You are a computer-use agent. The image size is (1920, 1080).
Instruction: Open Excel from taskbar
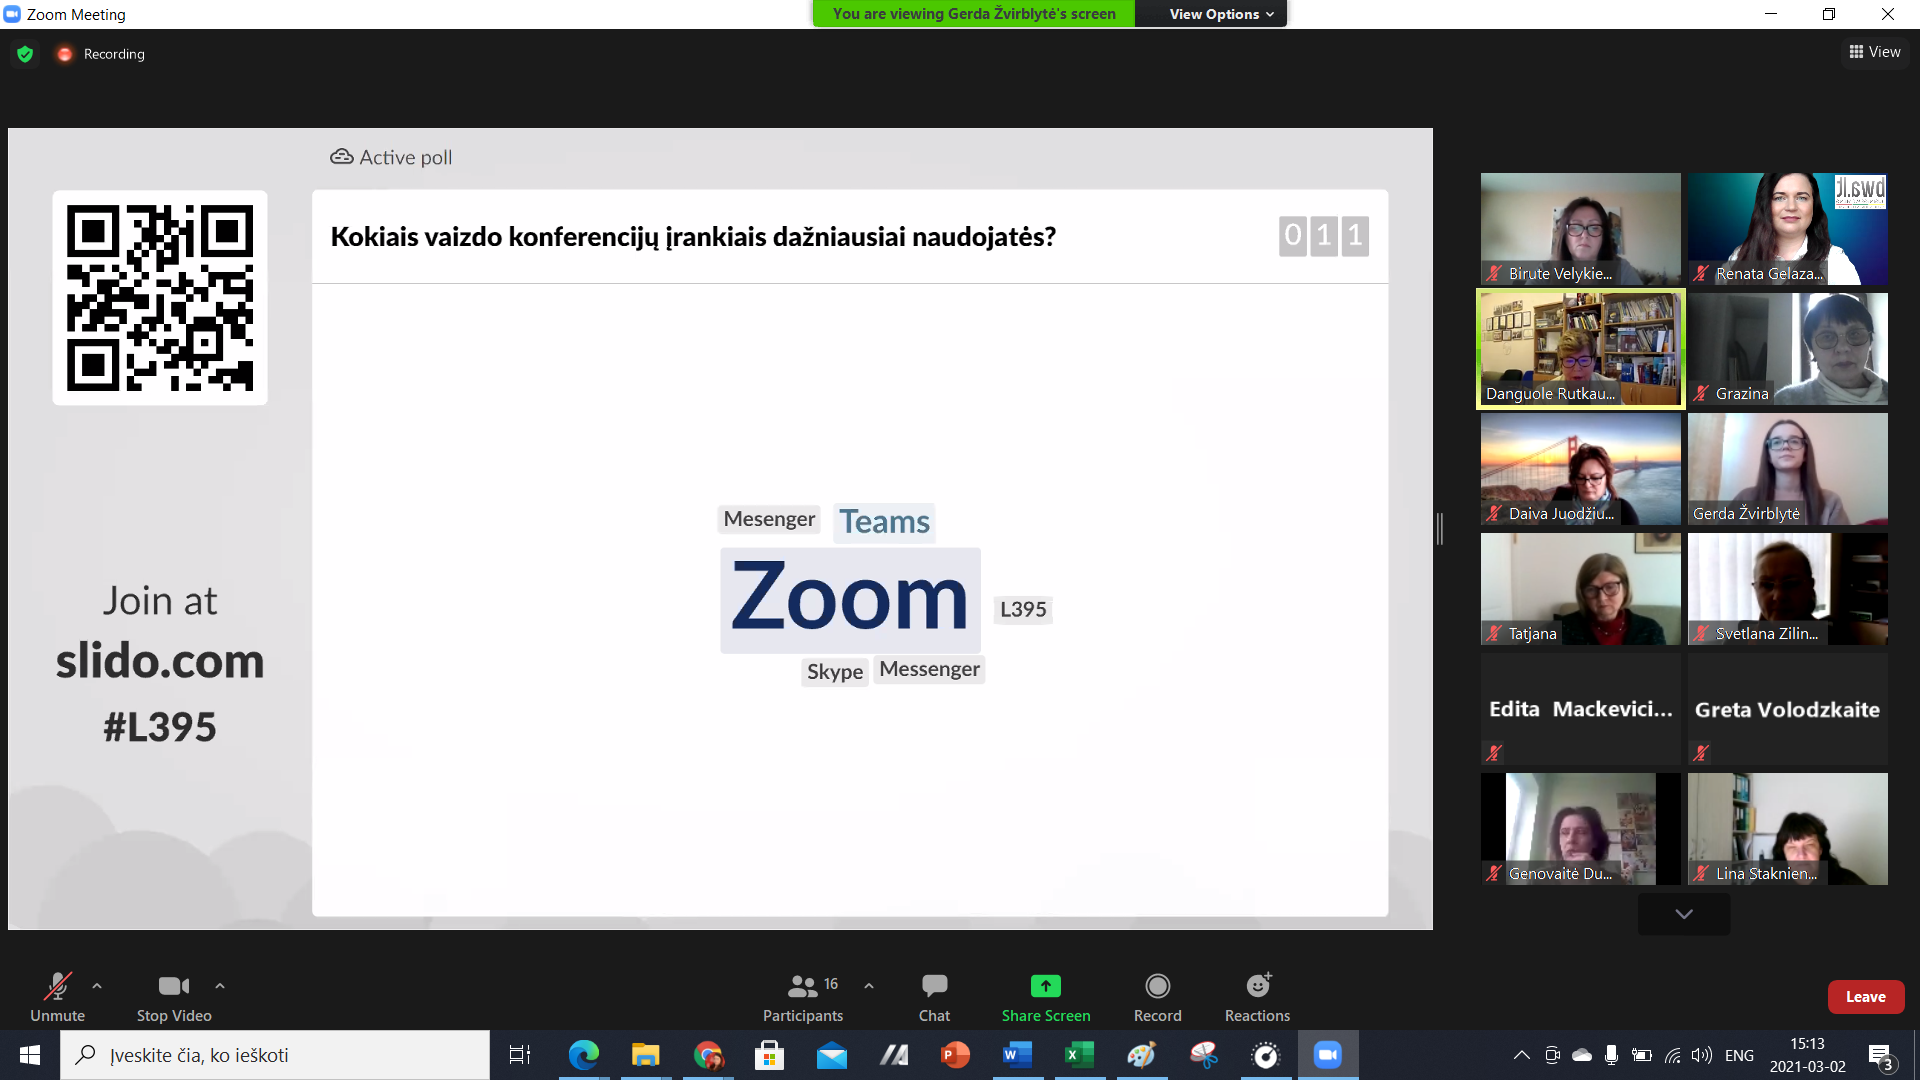pos(1079,1055)
